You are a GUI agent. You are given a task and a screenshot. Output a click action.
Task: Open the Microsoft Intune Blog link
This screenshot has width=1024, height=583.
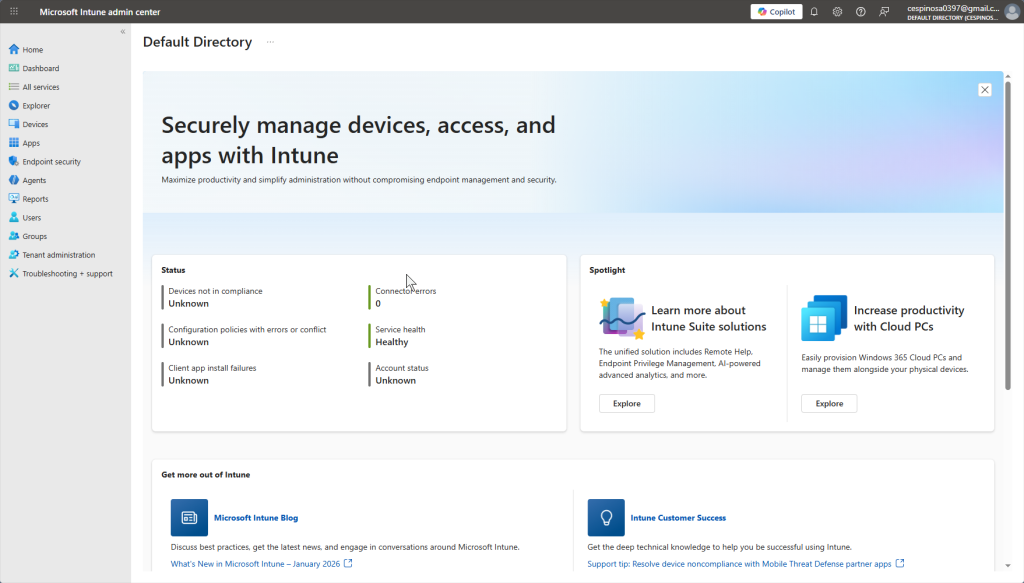pyautogui.click(x=256, y=518)
